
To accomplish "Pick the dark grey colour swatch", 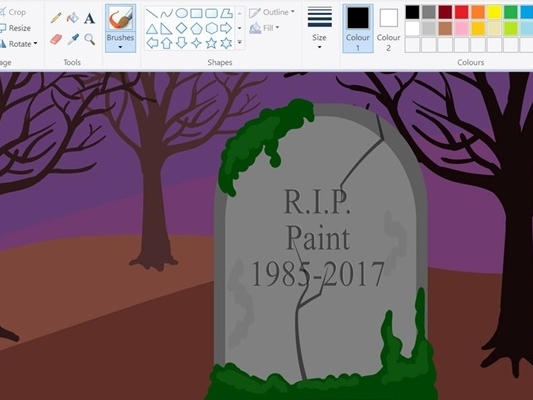I will (429, 12).
